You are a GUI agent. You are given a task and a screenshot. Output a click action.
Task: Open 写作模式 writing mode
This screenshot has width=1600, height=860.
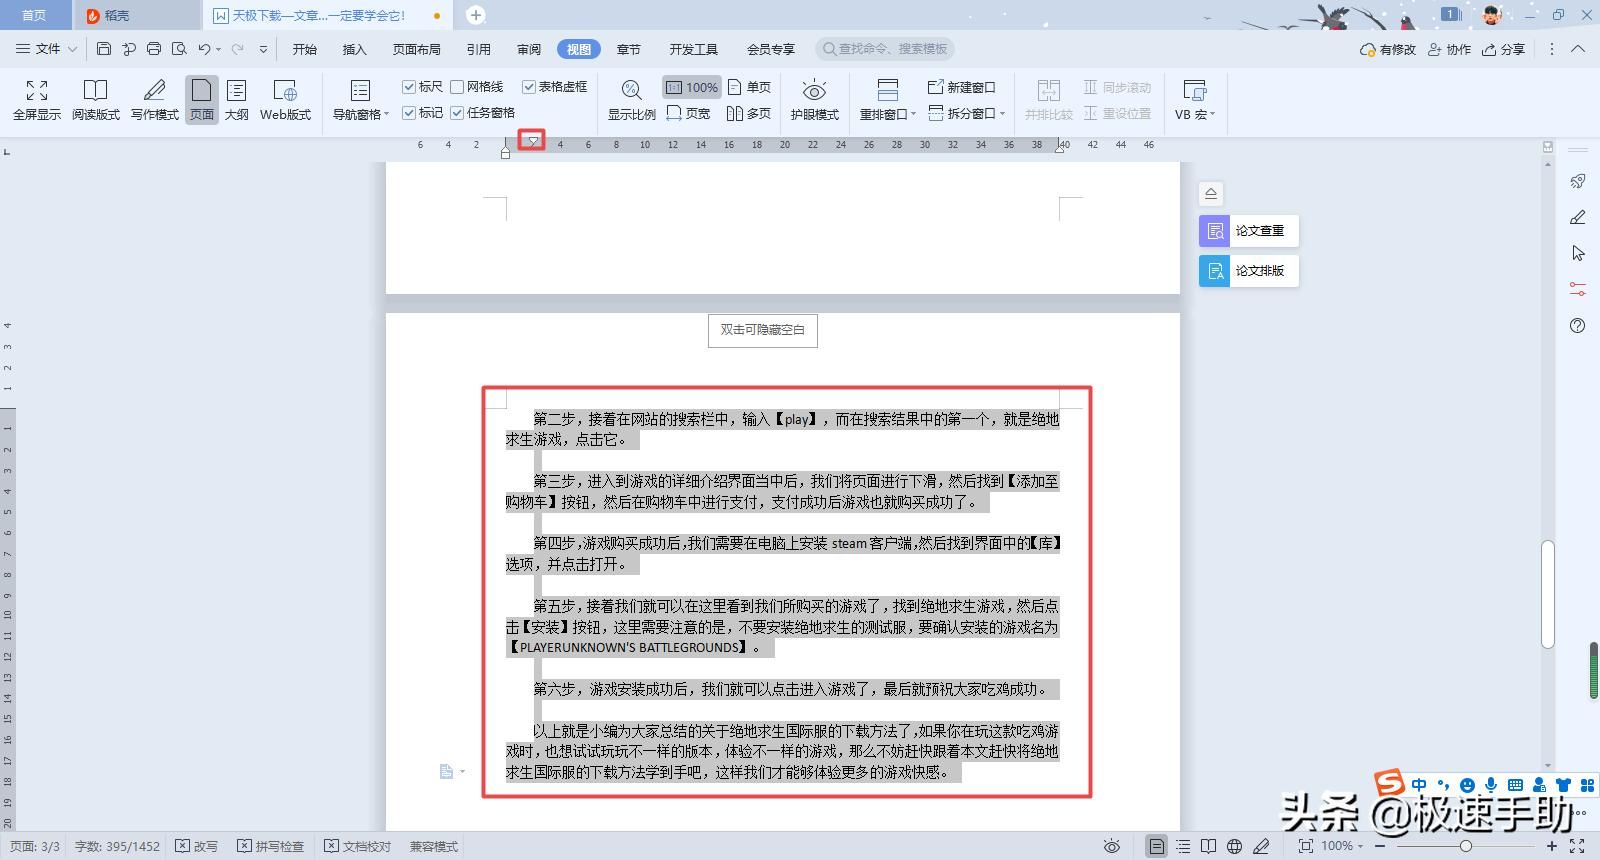pyautogui.click(x=154, y=100)
